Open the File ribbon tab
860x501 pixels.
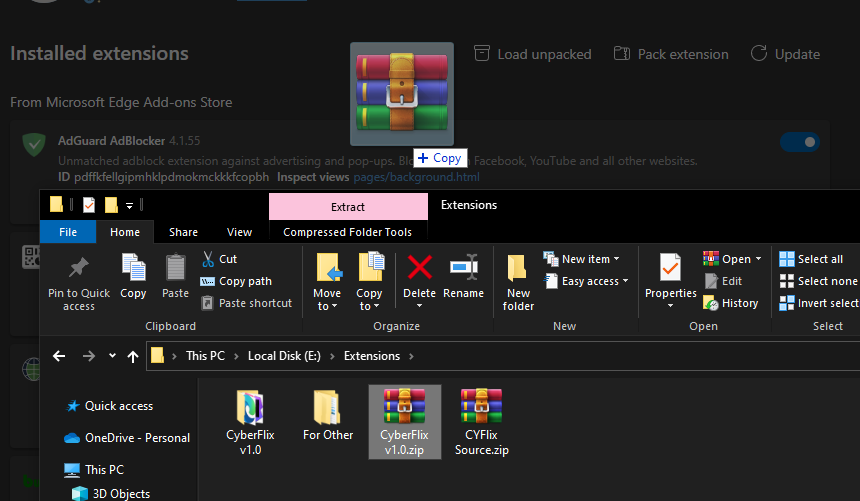pyautogui.click(x=68, y=232)
